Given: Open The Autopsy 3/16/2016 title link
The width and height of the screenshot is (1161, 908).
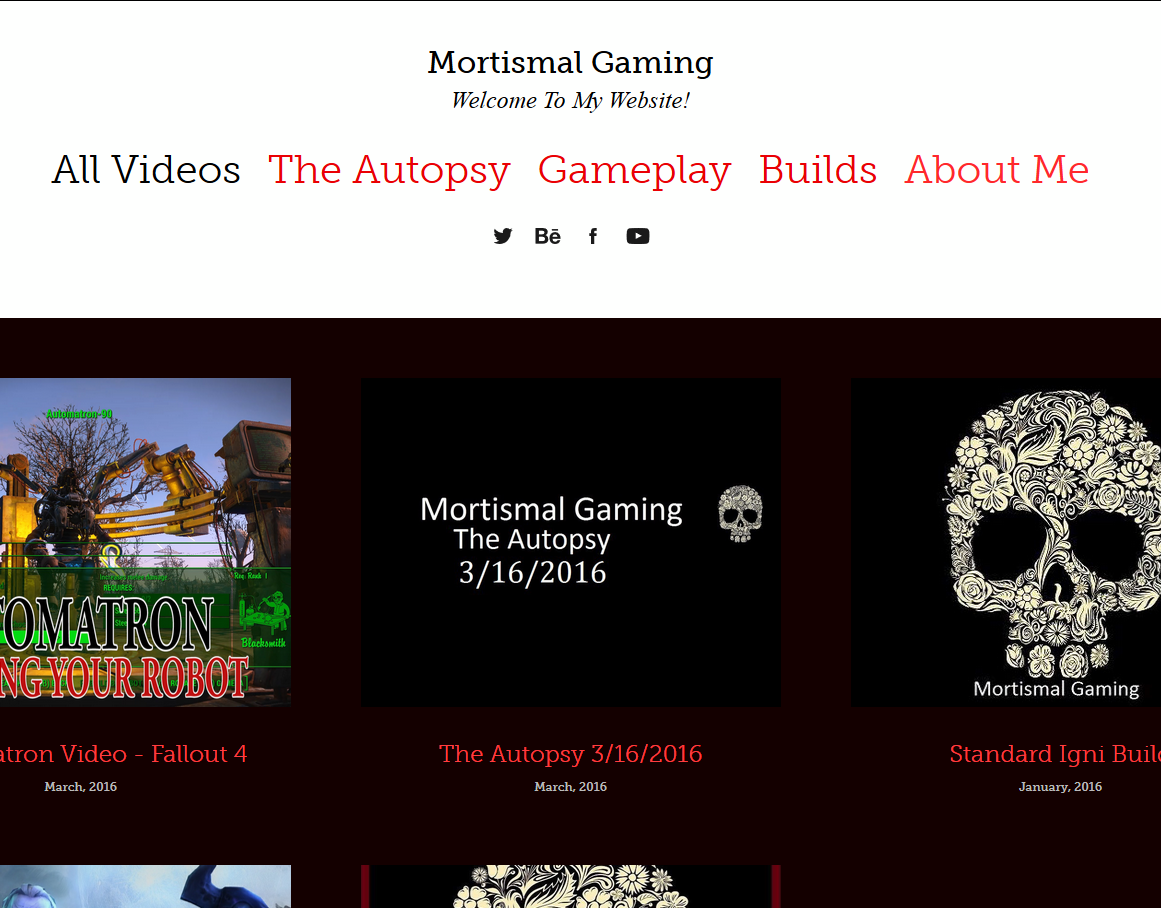Looking at the screenshot, I should [570, 753].
